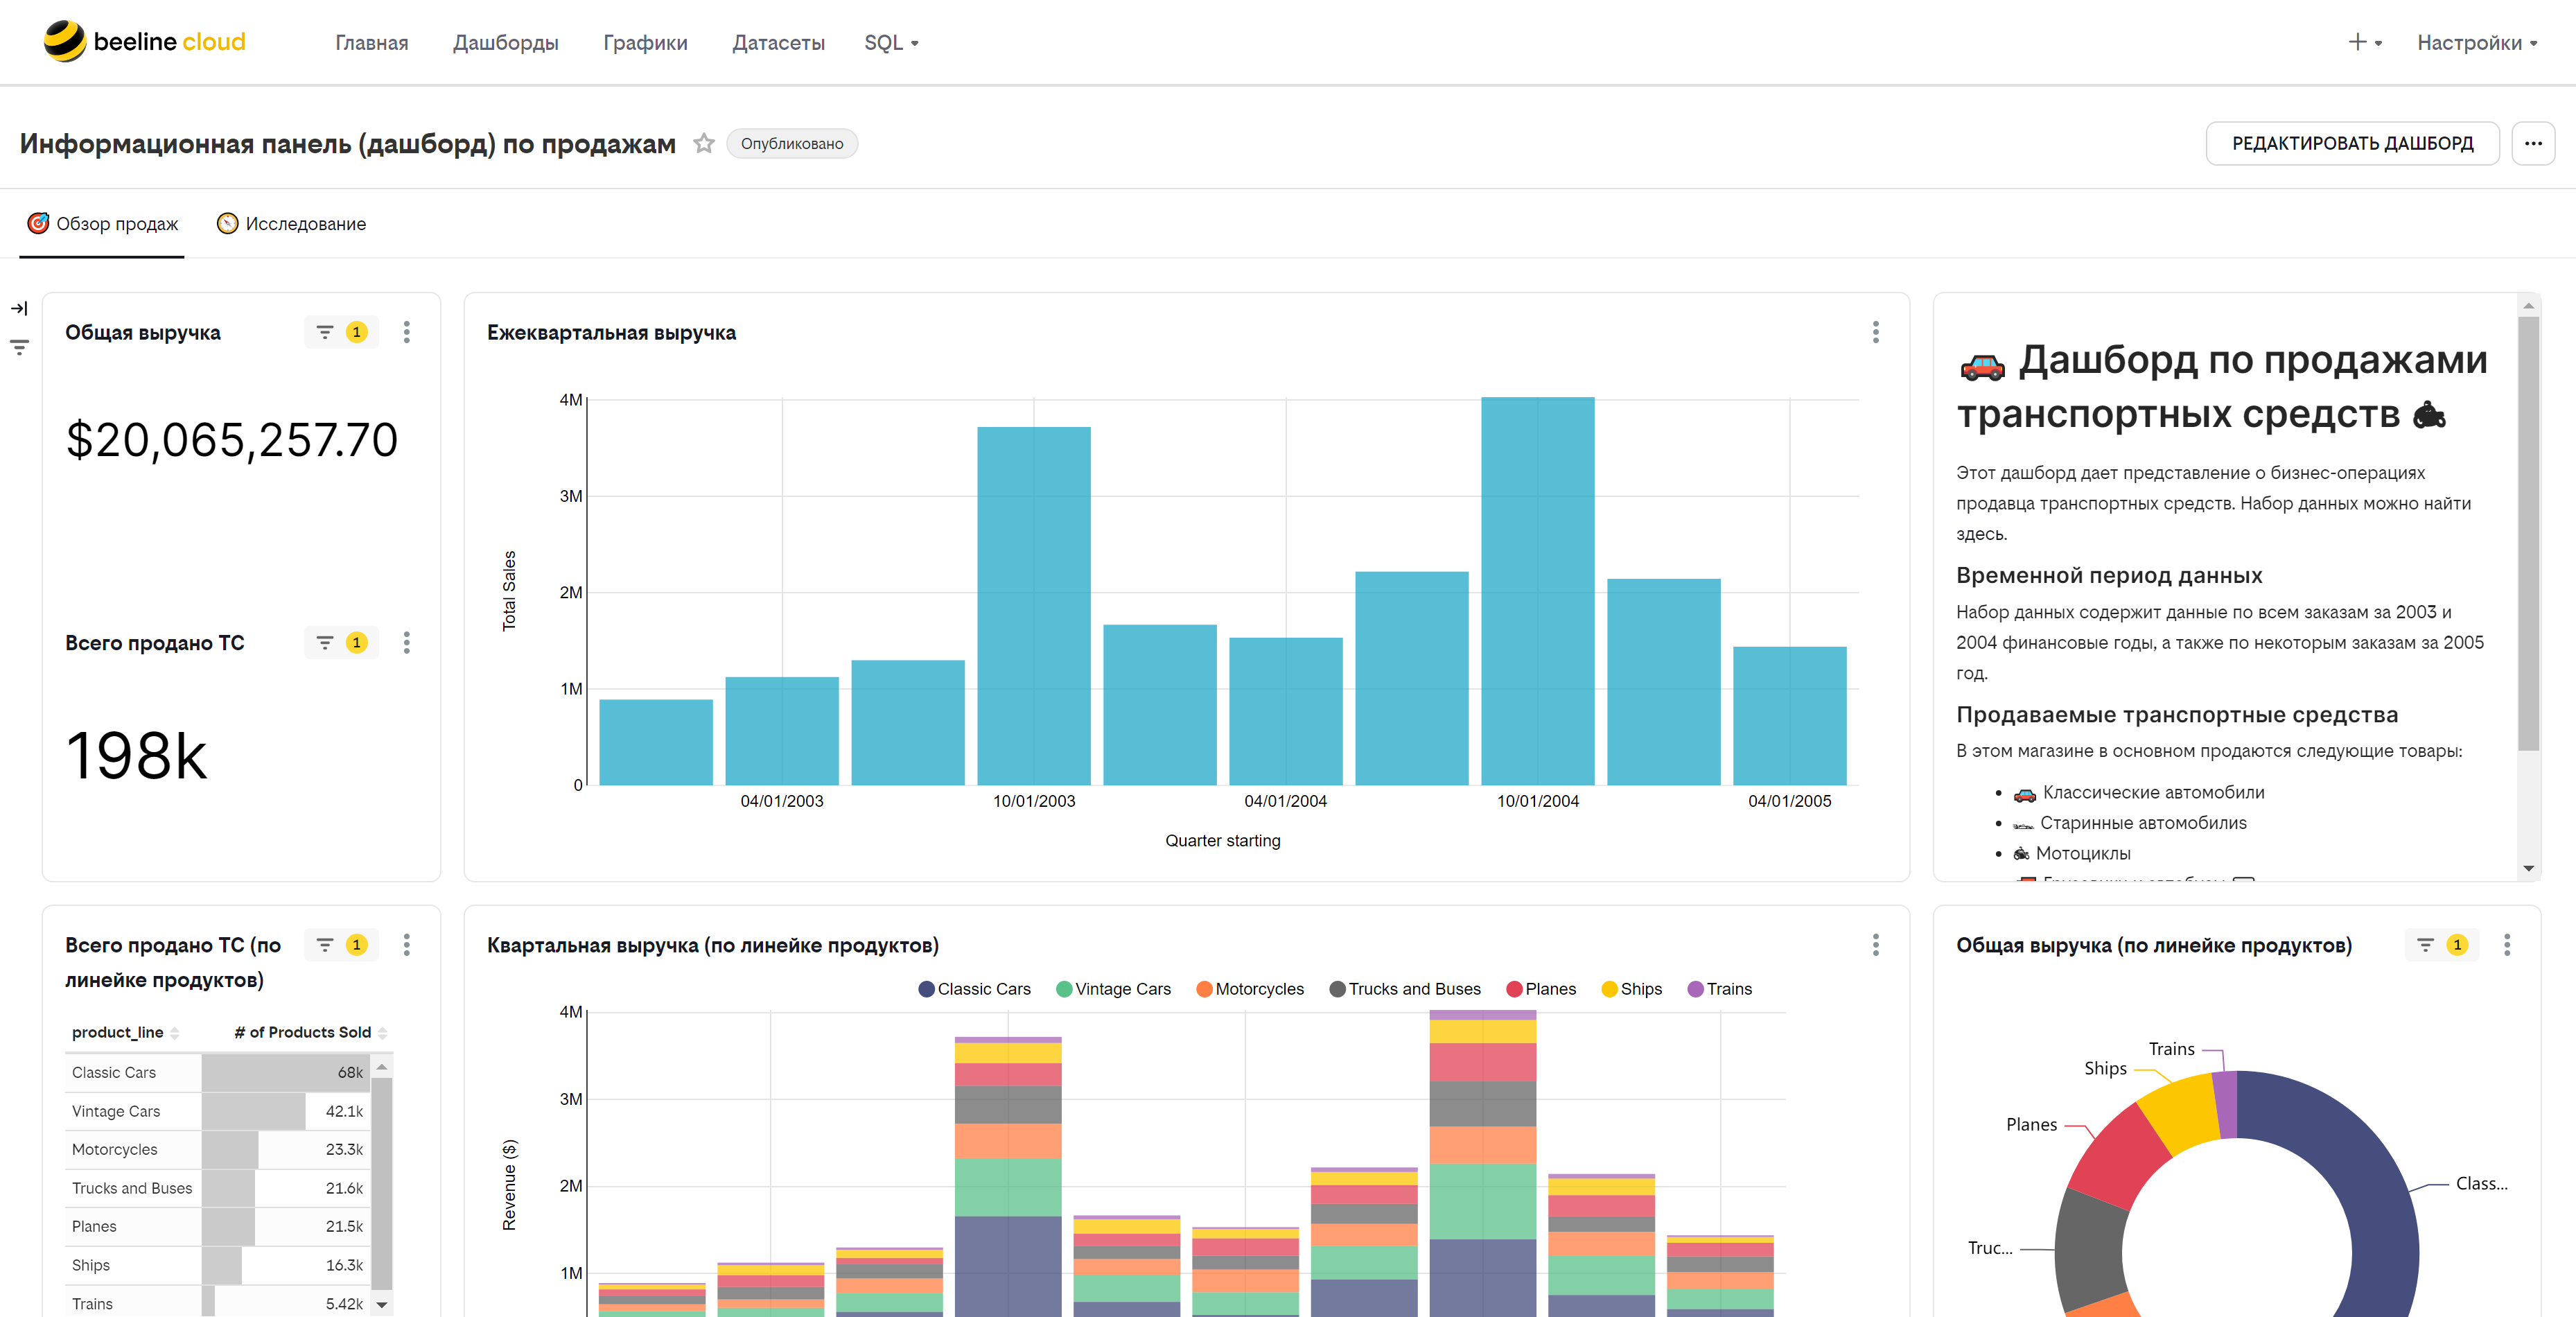Image resolution: width=2576 pixels, height=1317 pixels.
Task: Click the beeline cloud logo
Action: [x=144, y=42]
